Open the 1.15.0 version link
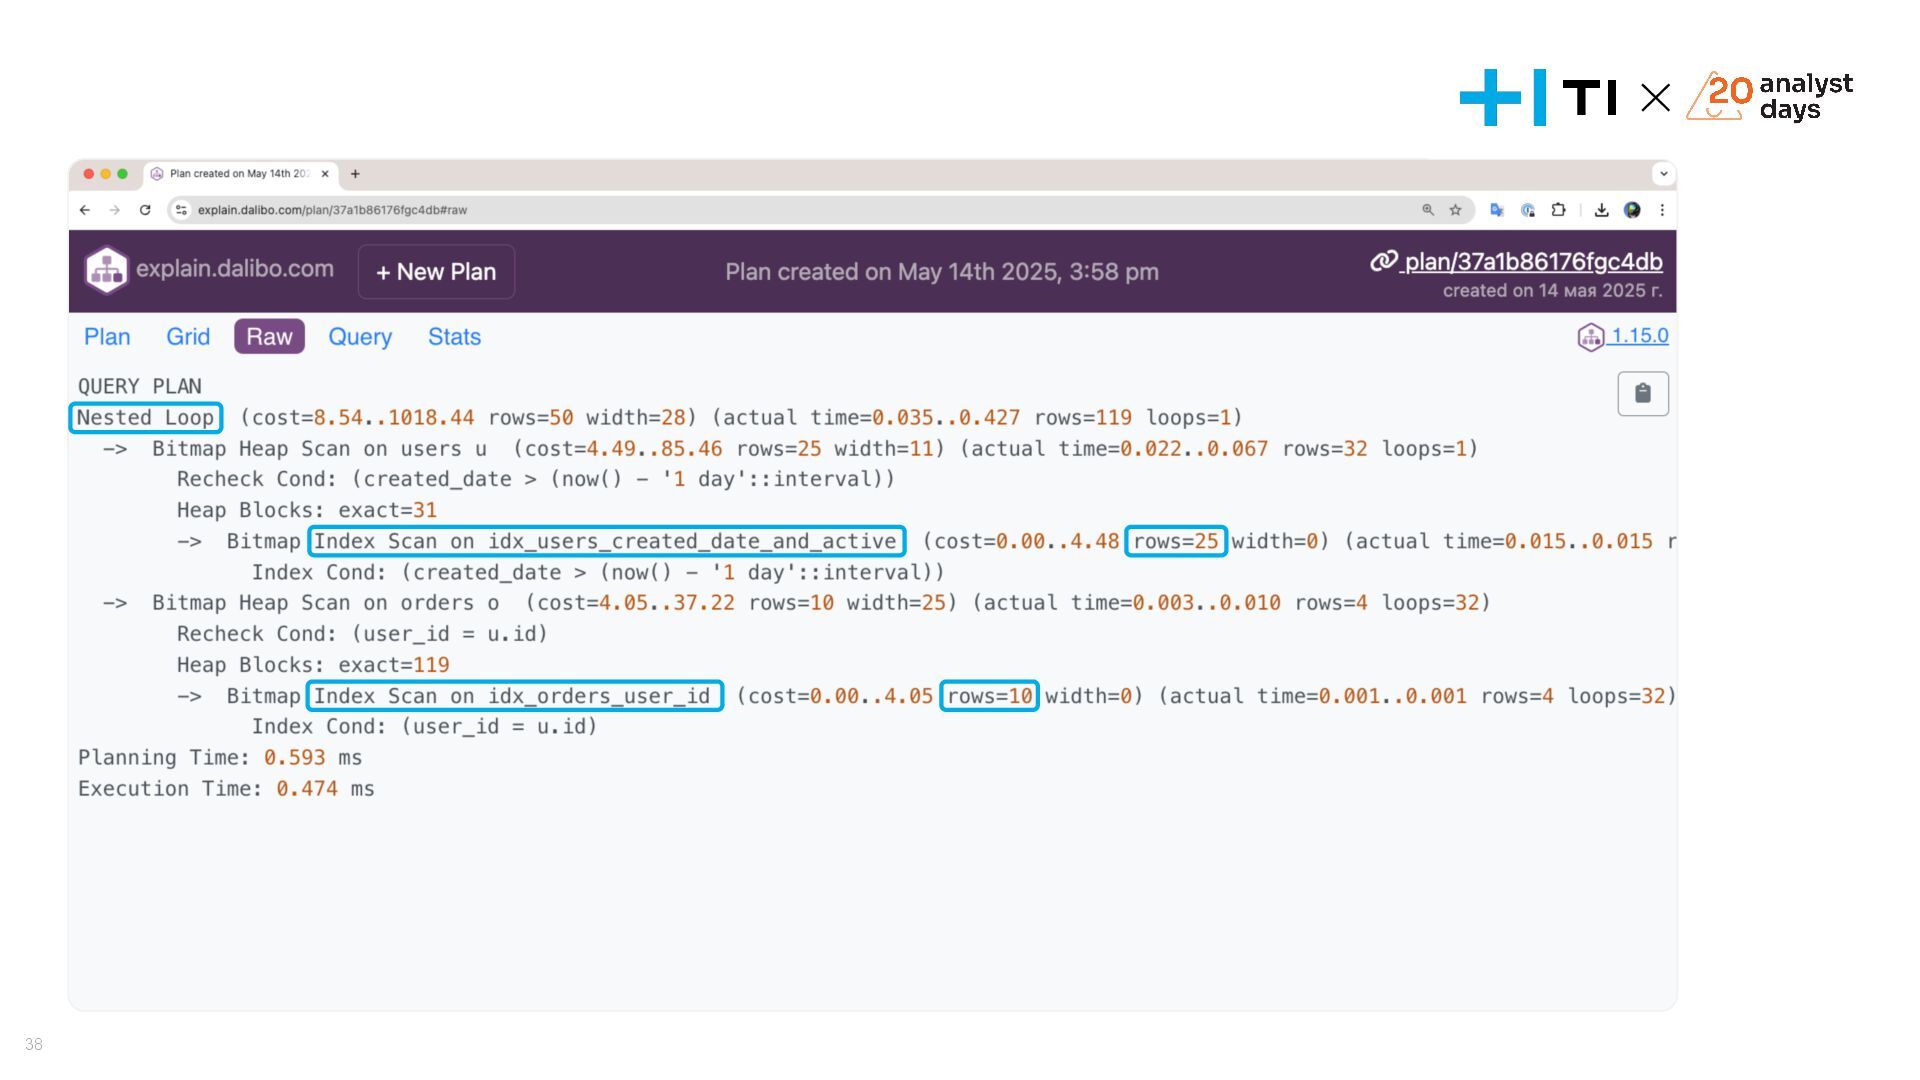The image size is (1920, 1080). 1639,336
